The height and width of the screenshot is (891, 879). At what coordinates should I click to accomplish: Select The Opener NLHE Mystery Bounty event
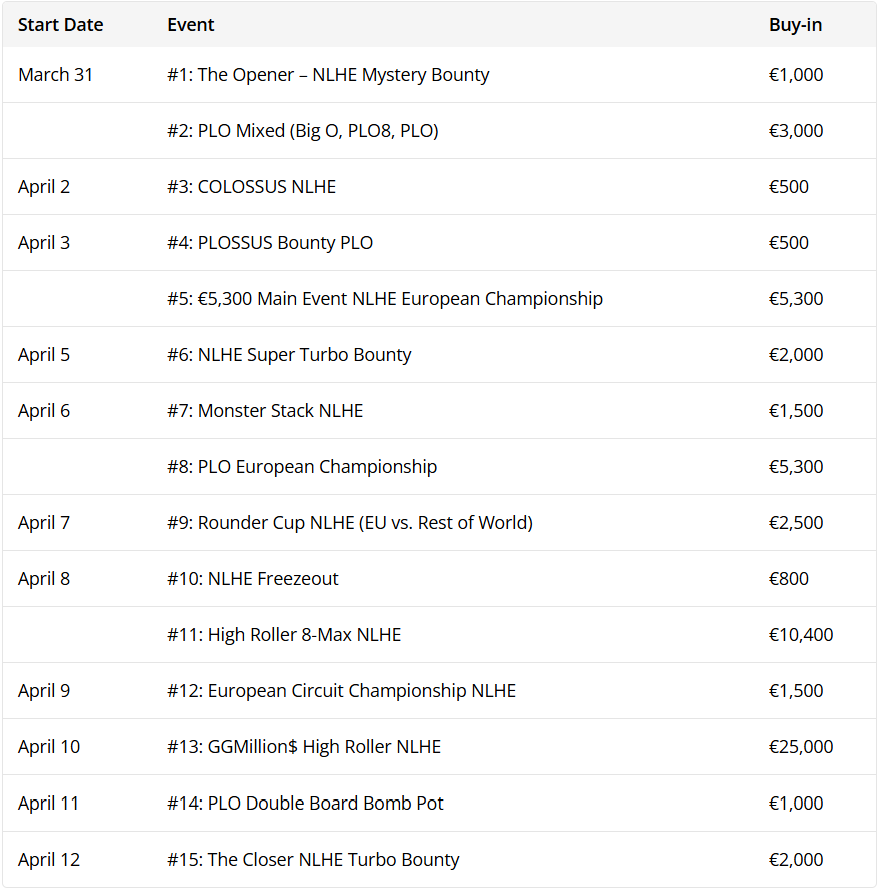coord(328,75)
